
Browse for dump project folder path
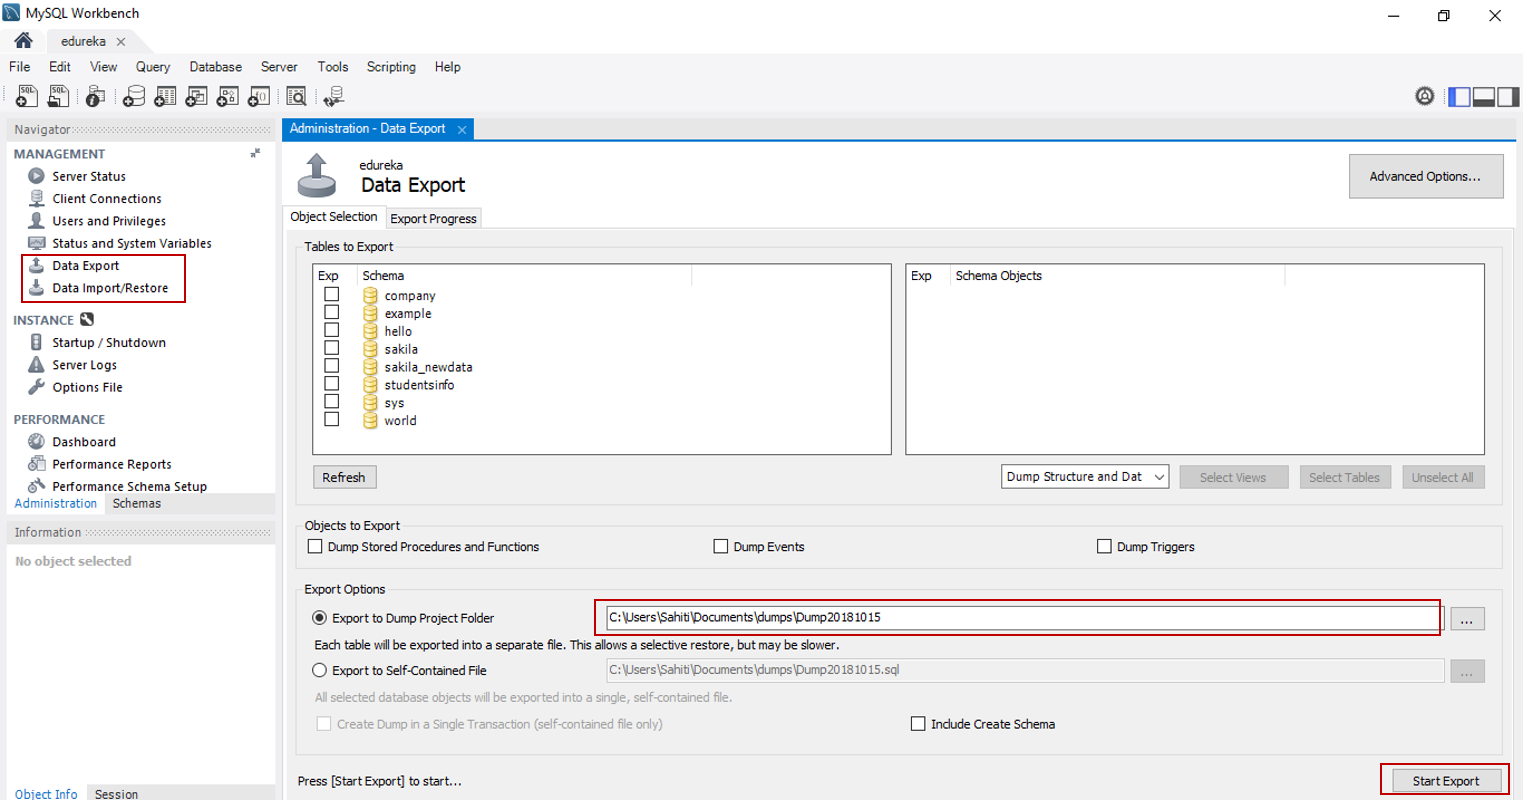(x=1466, y=619)
